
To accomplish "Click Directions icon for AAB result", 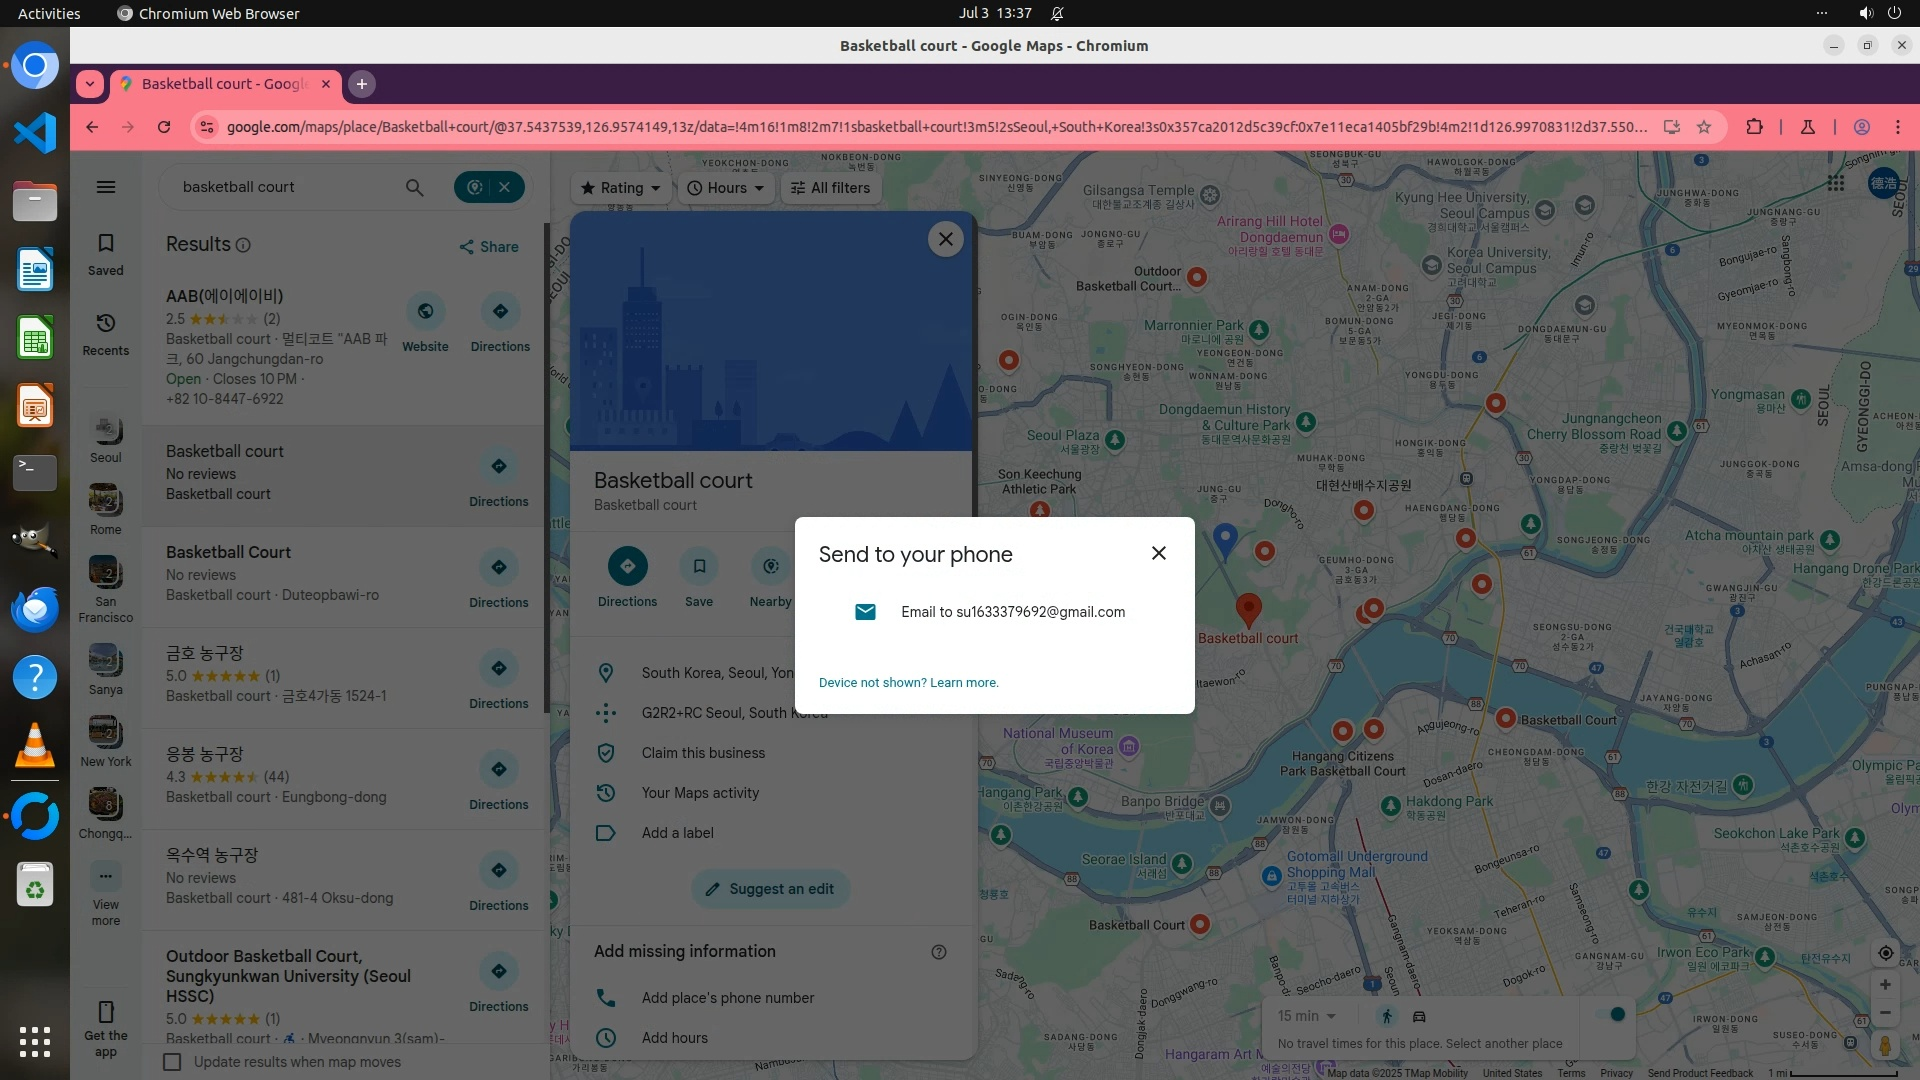I will (x=500, y=312).
